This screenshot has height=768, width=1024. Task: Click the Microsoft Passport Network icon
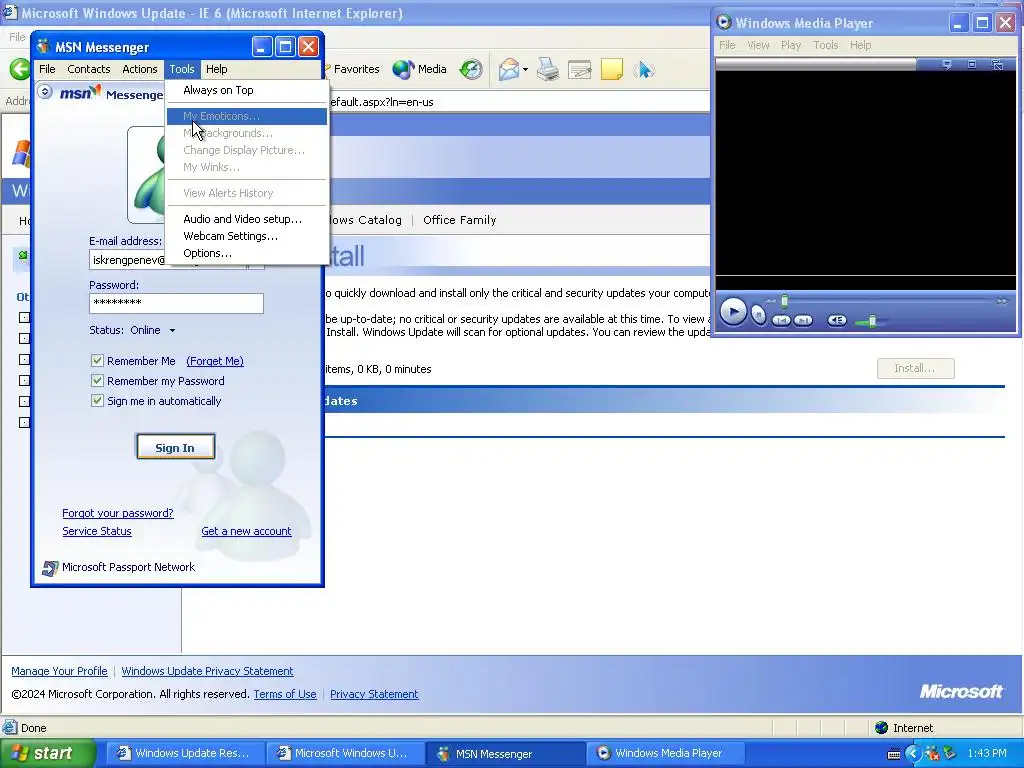50,568
